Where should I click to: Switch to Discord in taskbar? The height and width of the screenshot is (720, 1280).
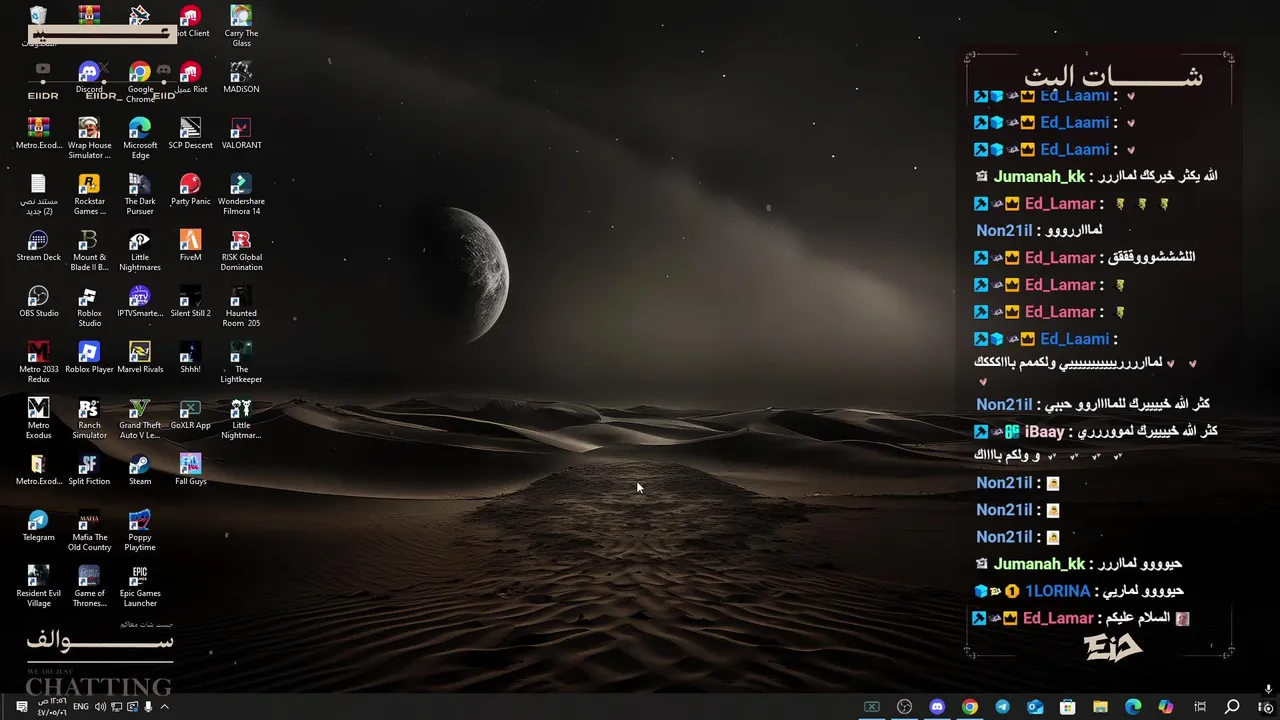[x=937, y=707]
